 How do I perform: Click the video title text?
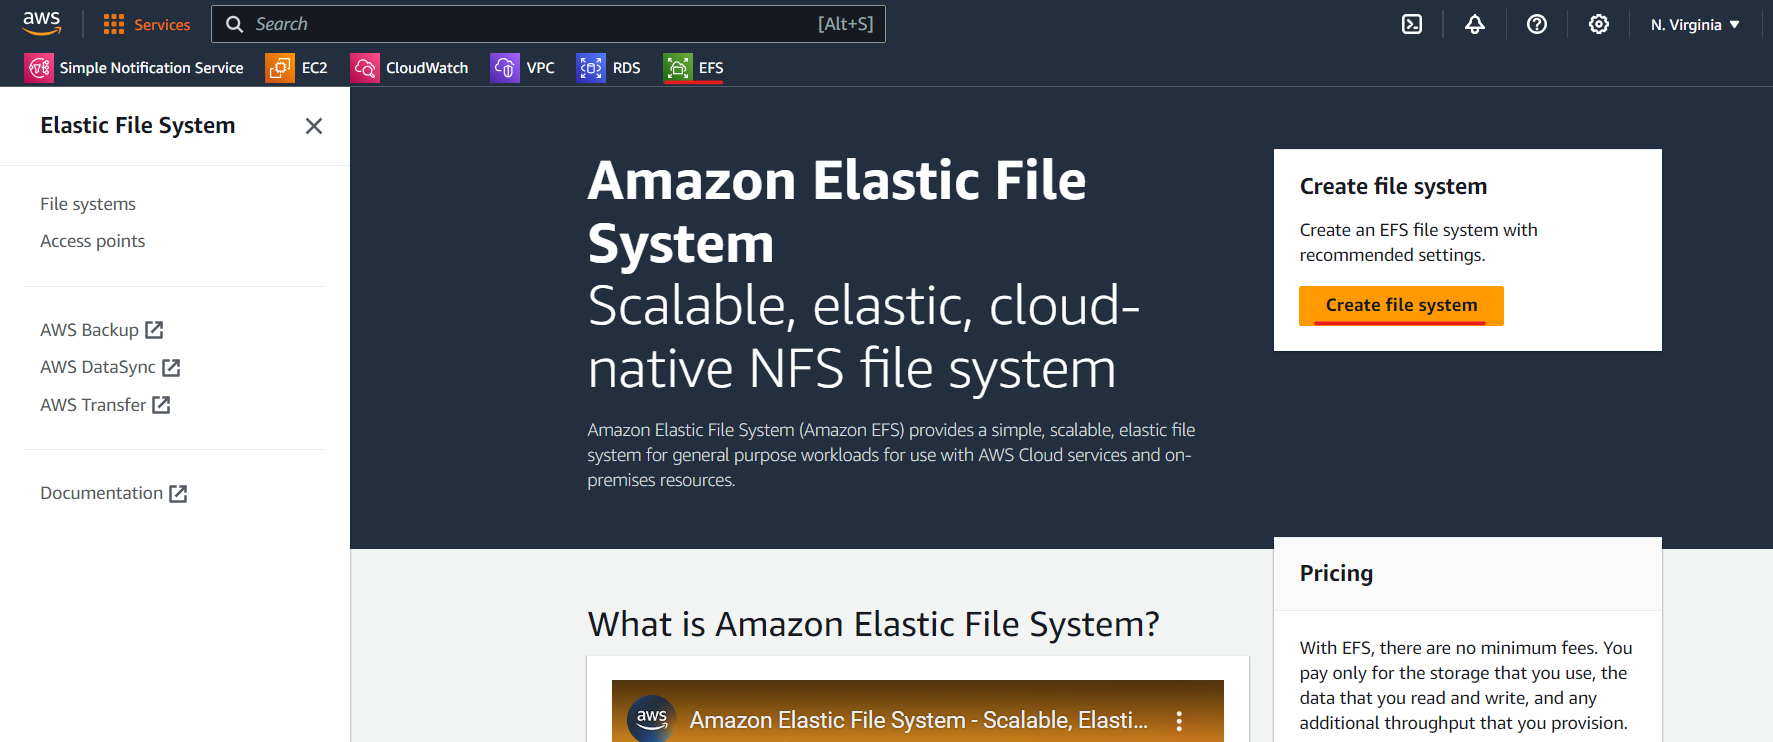pos(919,720)
